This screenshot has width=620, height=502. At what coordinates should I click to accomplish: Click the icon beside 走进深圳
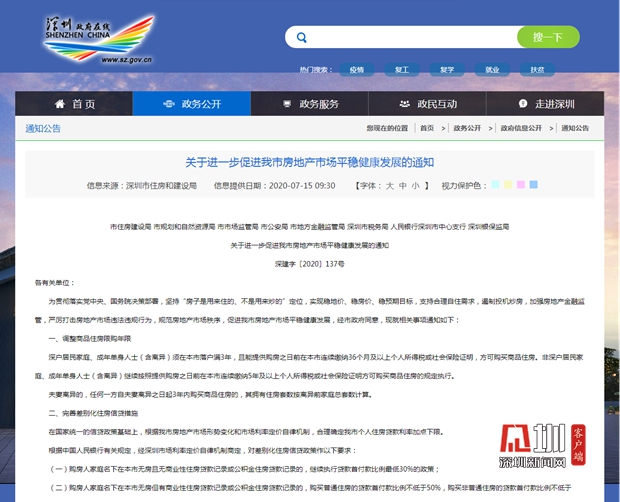coord(520,105)
